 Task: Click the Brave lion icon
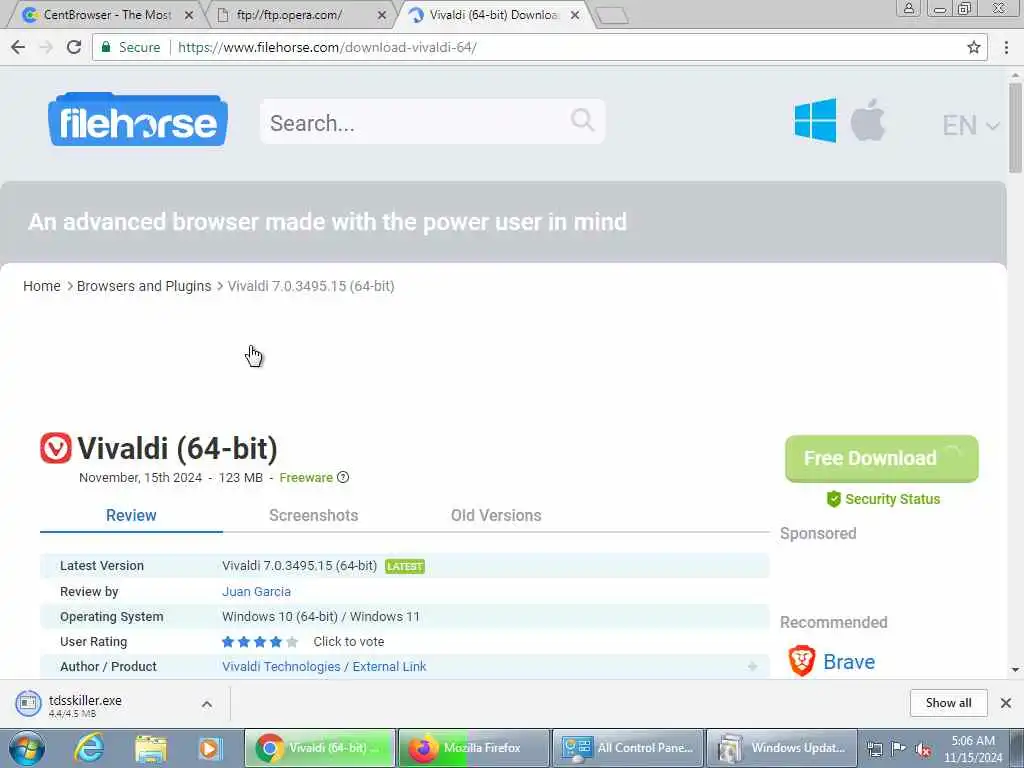(x=801, y=661)
